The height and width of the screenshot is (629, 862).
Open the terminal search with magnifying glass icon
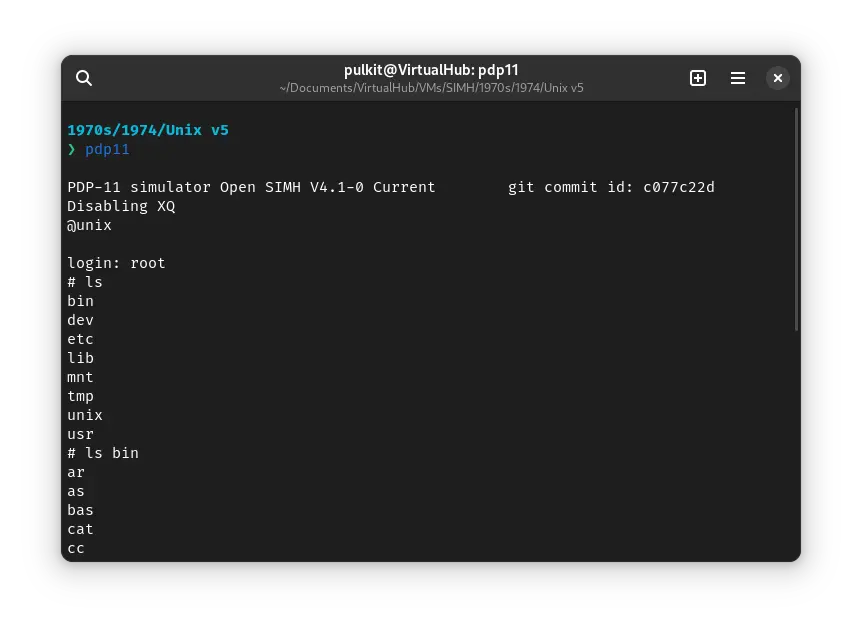[x=84, y=78]
